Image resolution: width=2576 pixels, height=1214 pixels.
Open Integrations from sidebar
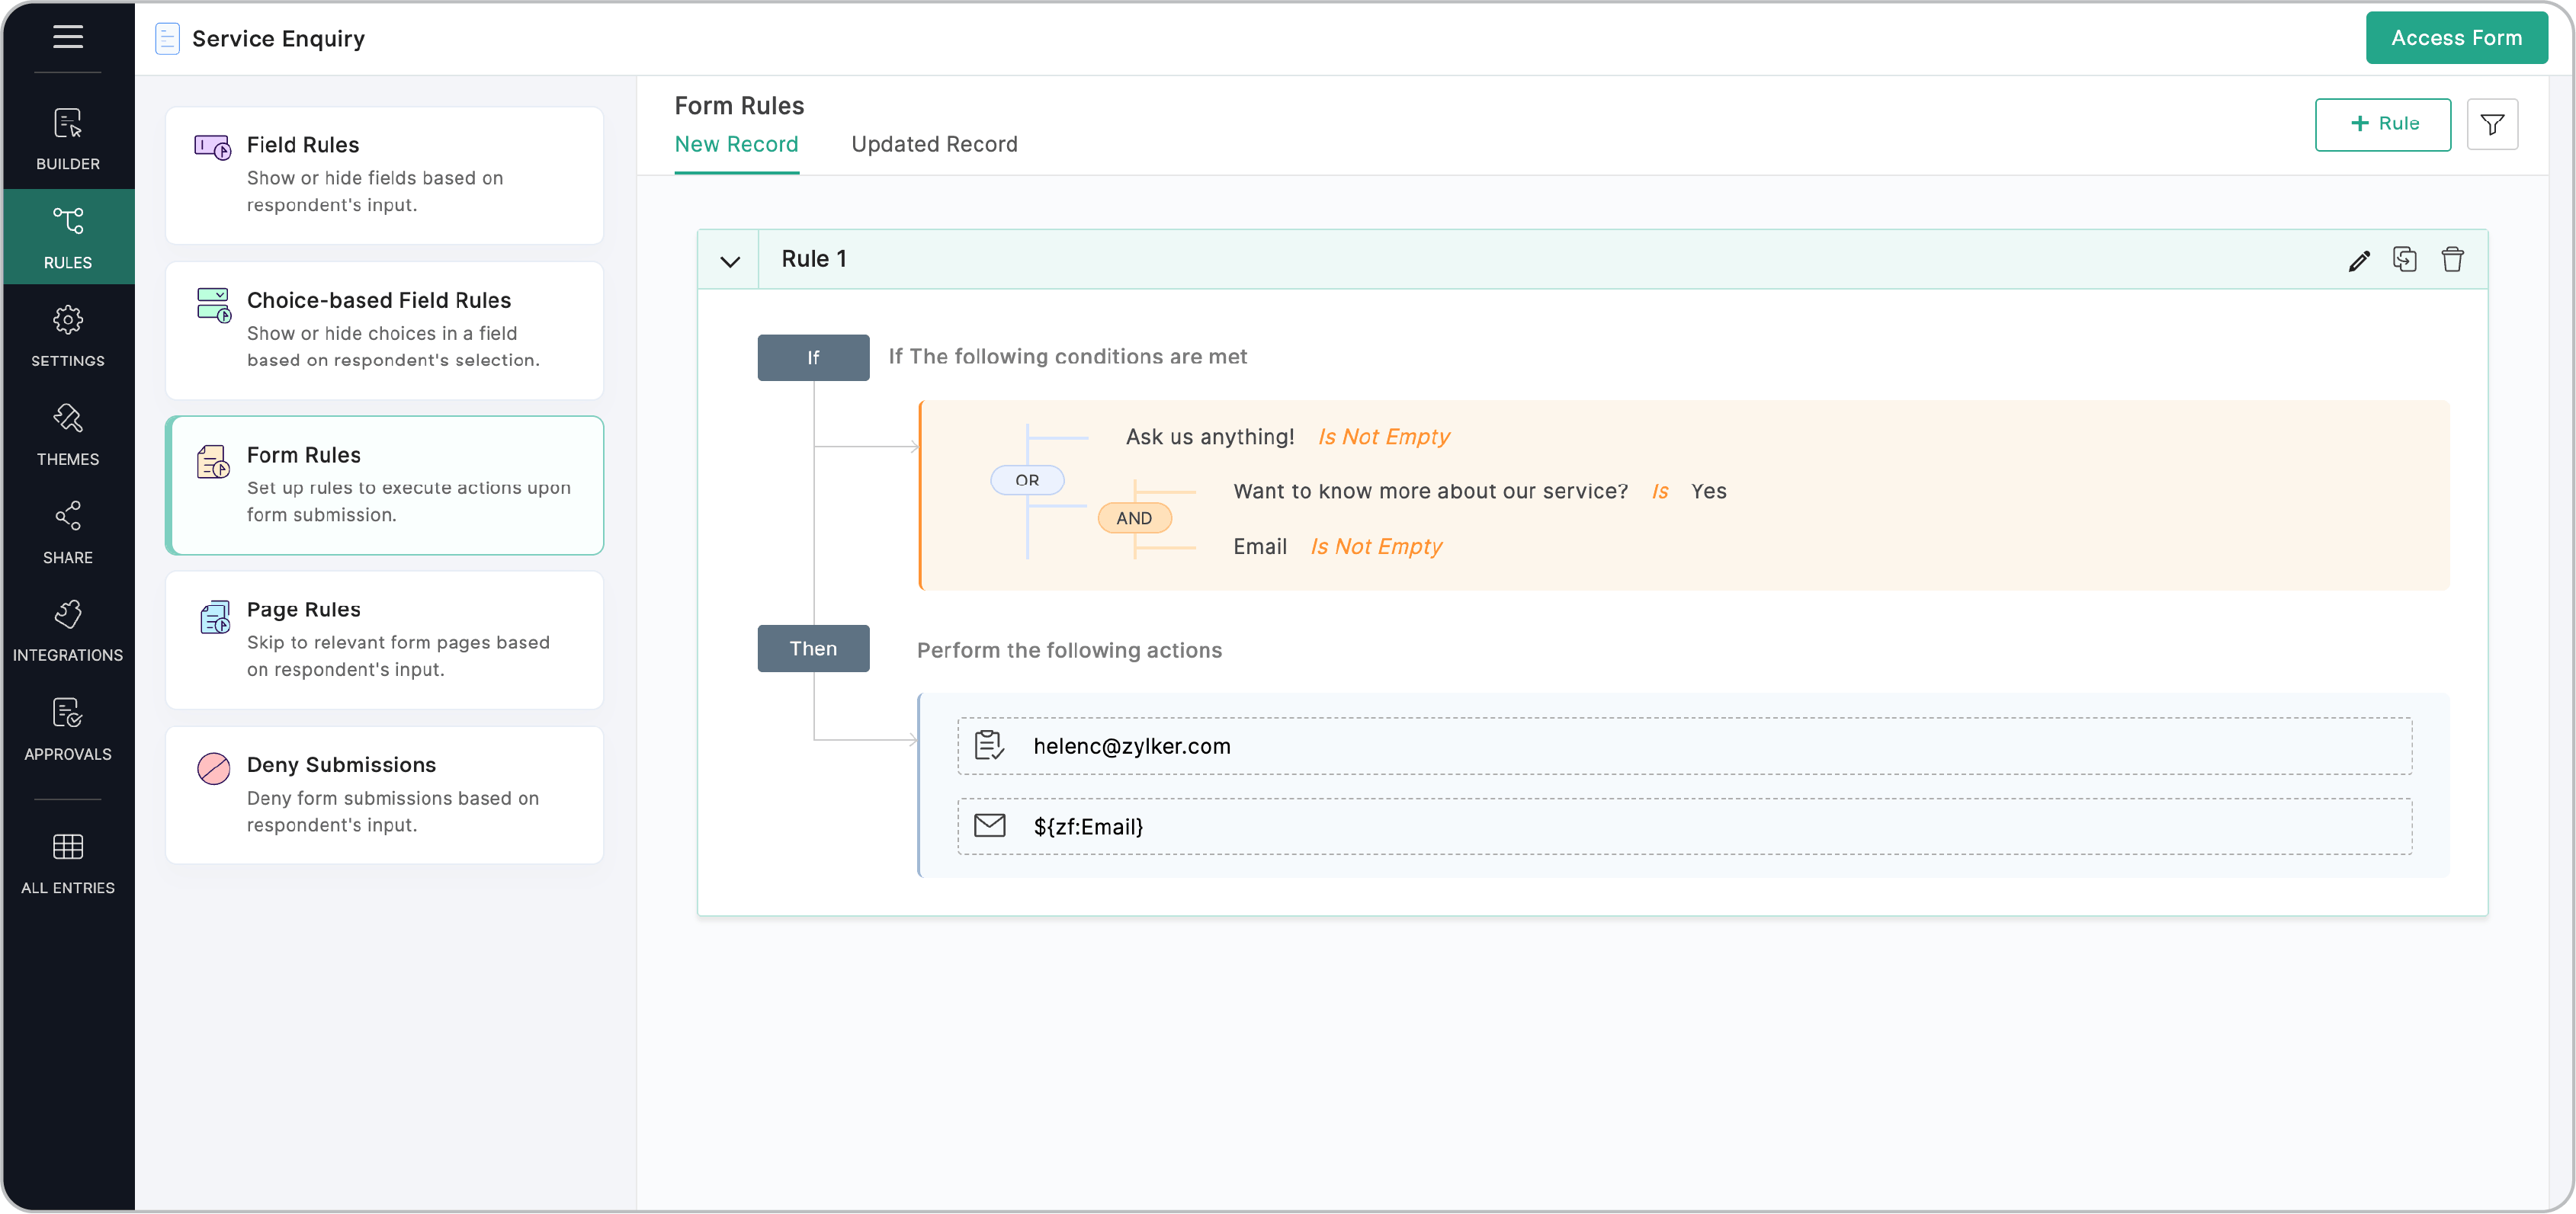pos(68,631)
